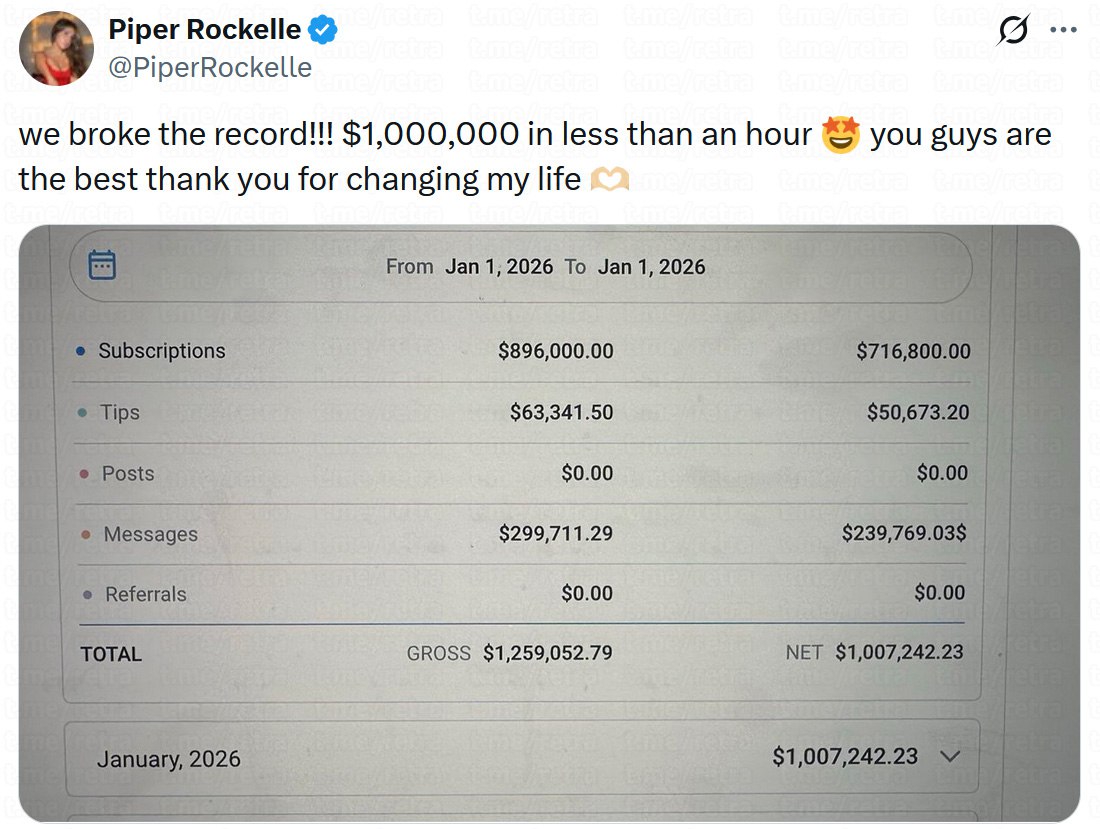Click the Tips row label

click(x=120, y=412)
